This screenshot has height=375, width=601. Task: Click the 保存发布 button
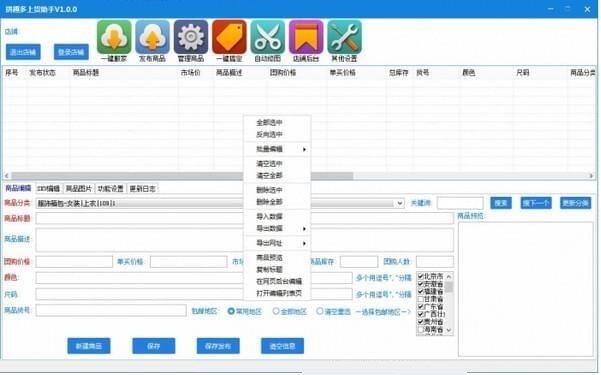218,346
